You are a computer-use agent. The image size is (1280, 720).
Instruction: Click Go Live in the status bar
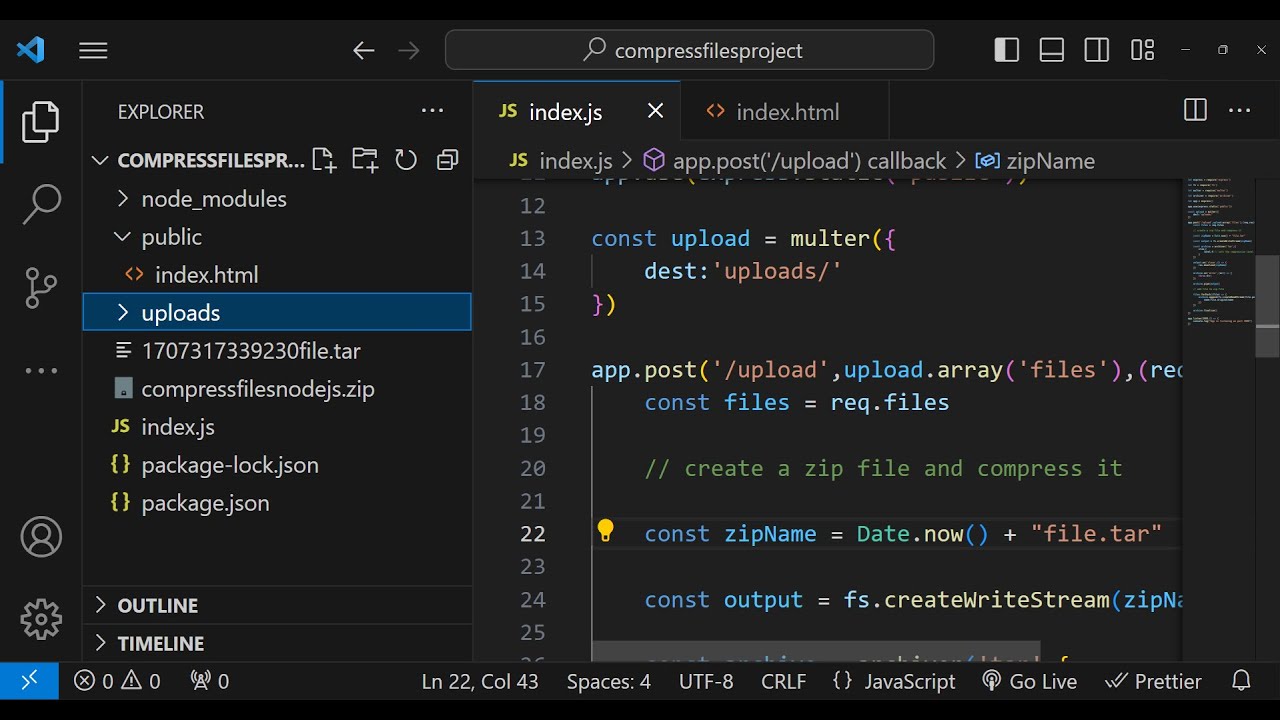pyautogui.click(x=1030, y=681)
